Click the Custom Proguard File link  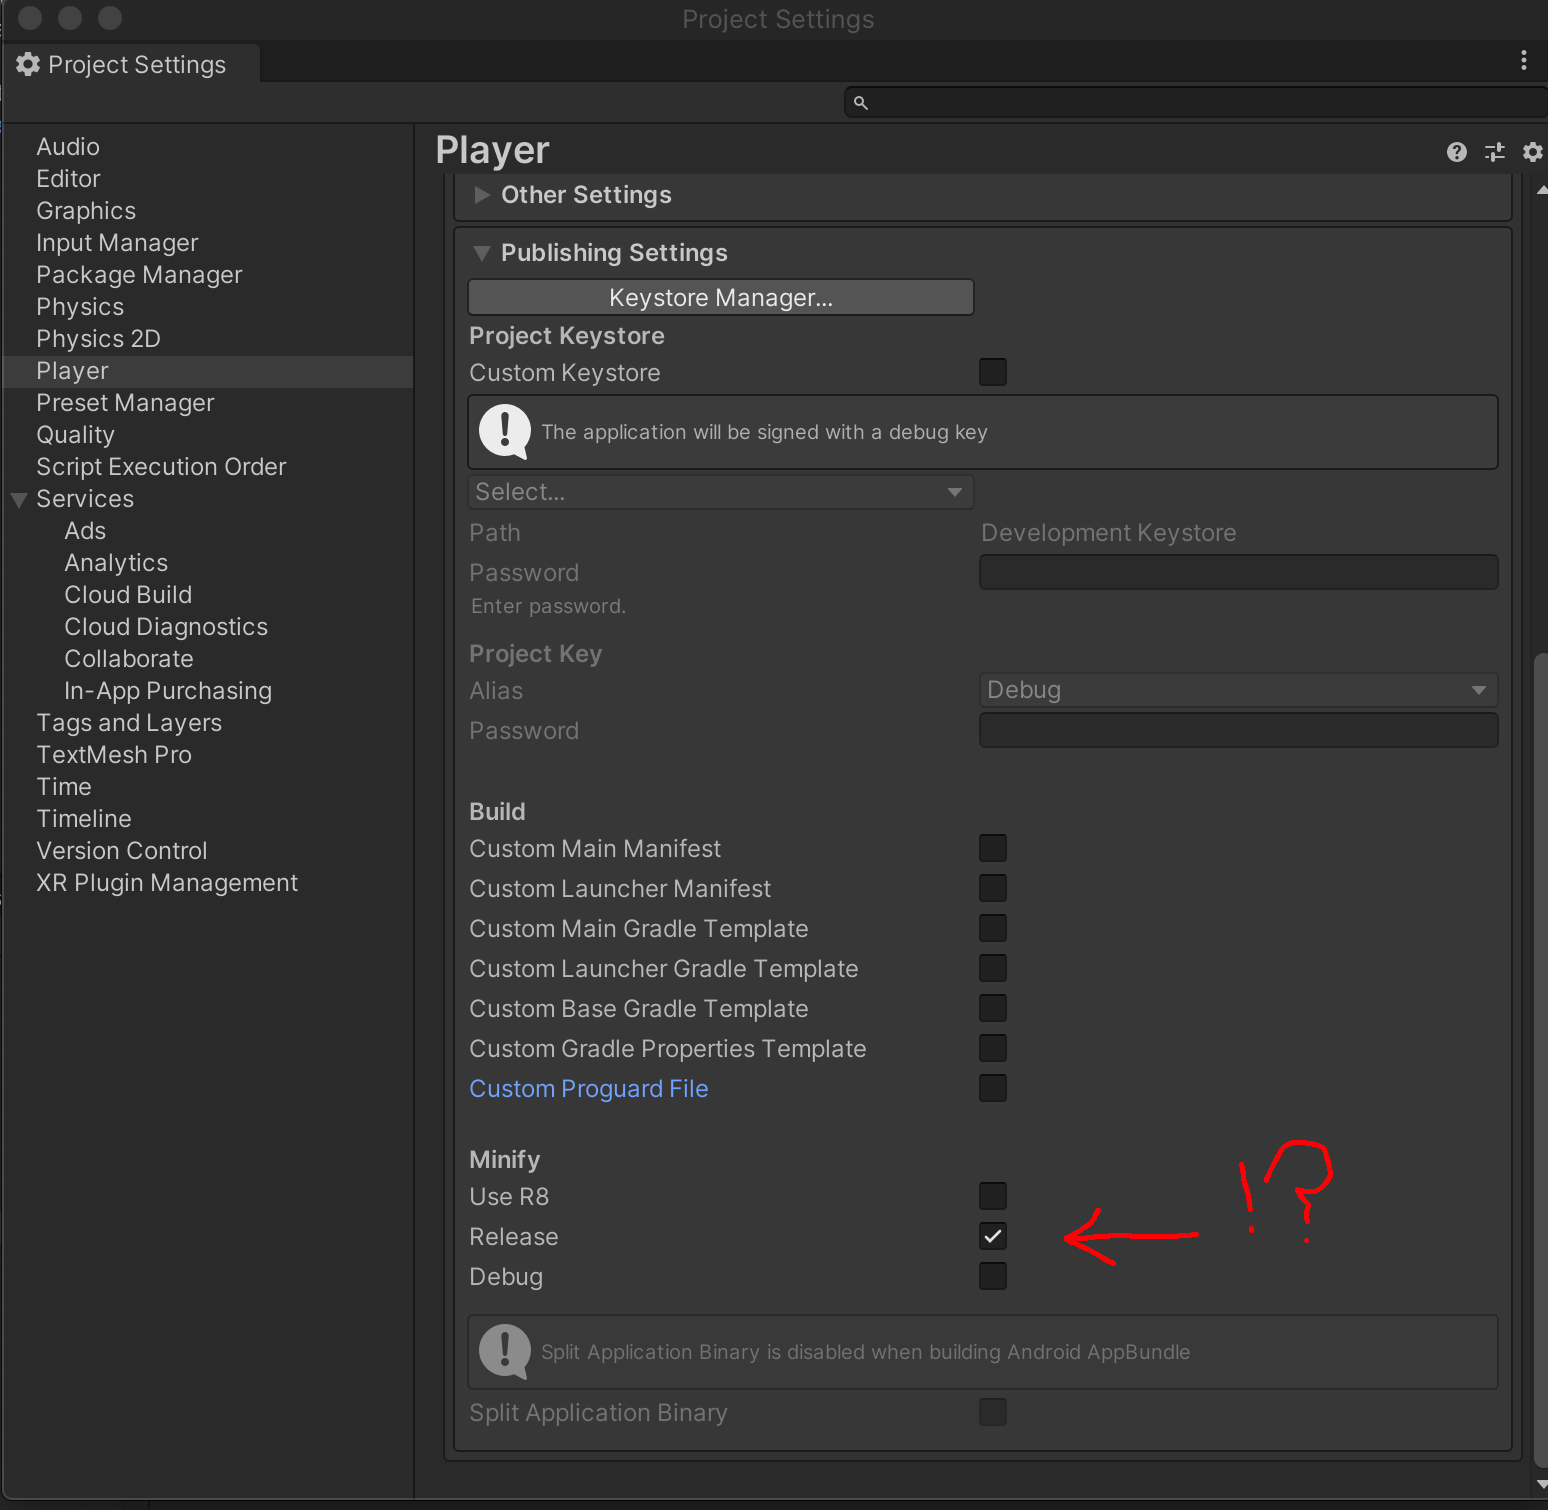[x=588, y=1089]
